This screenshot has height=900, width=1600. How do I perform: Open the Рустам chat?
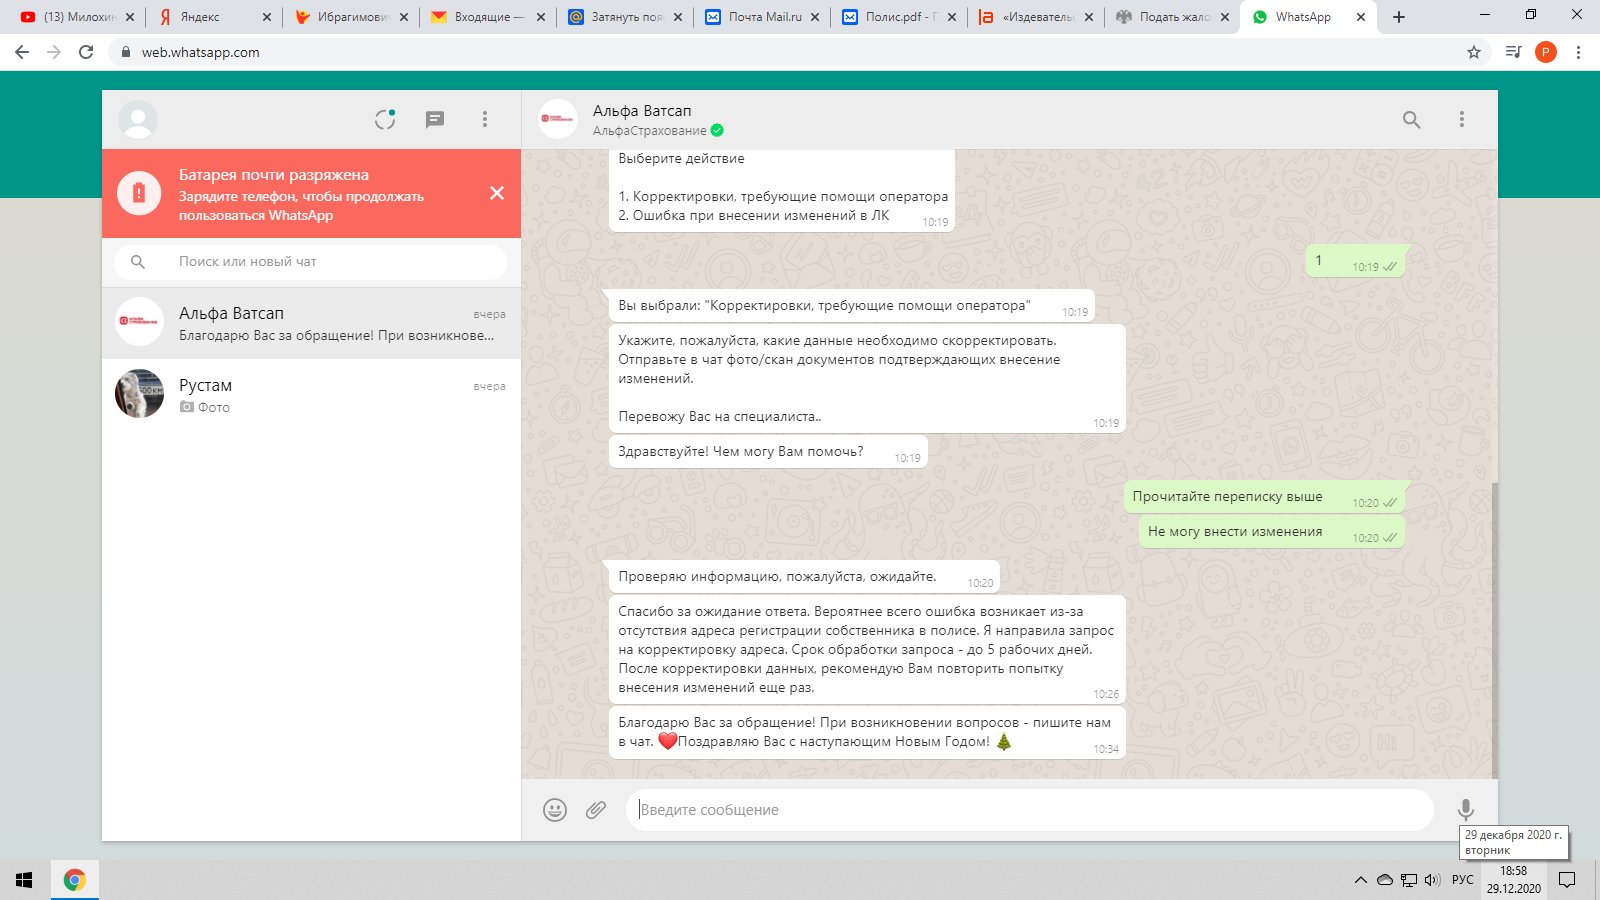(311, 395)
